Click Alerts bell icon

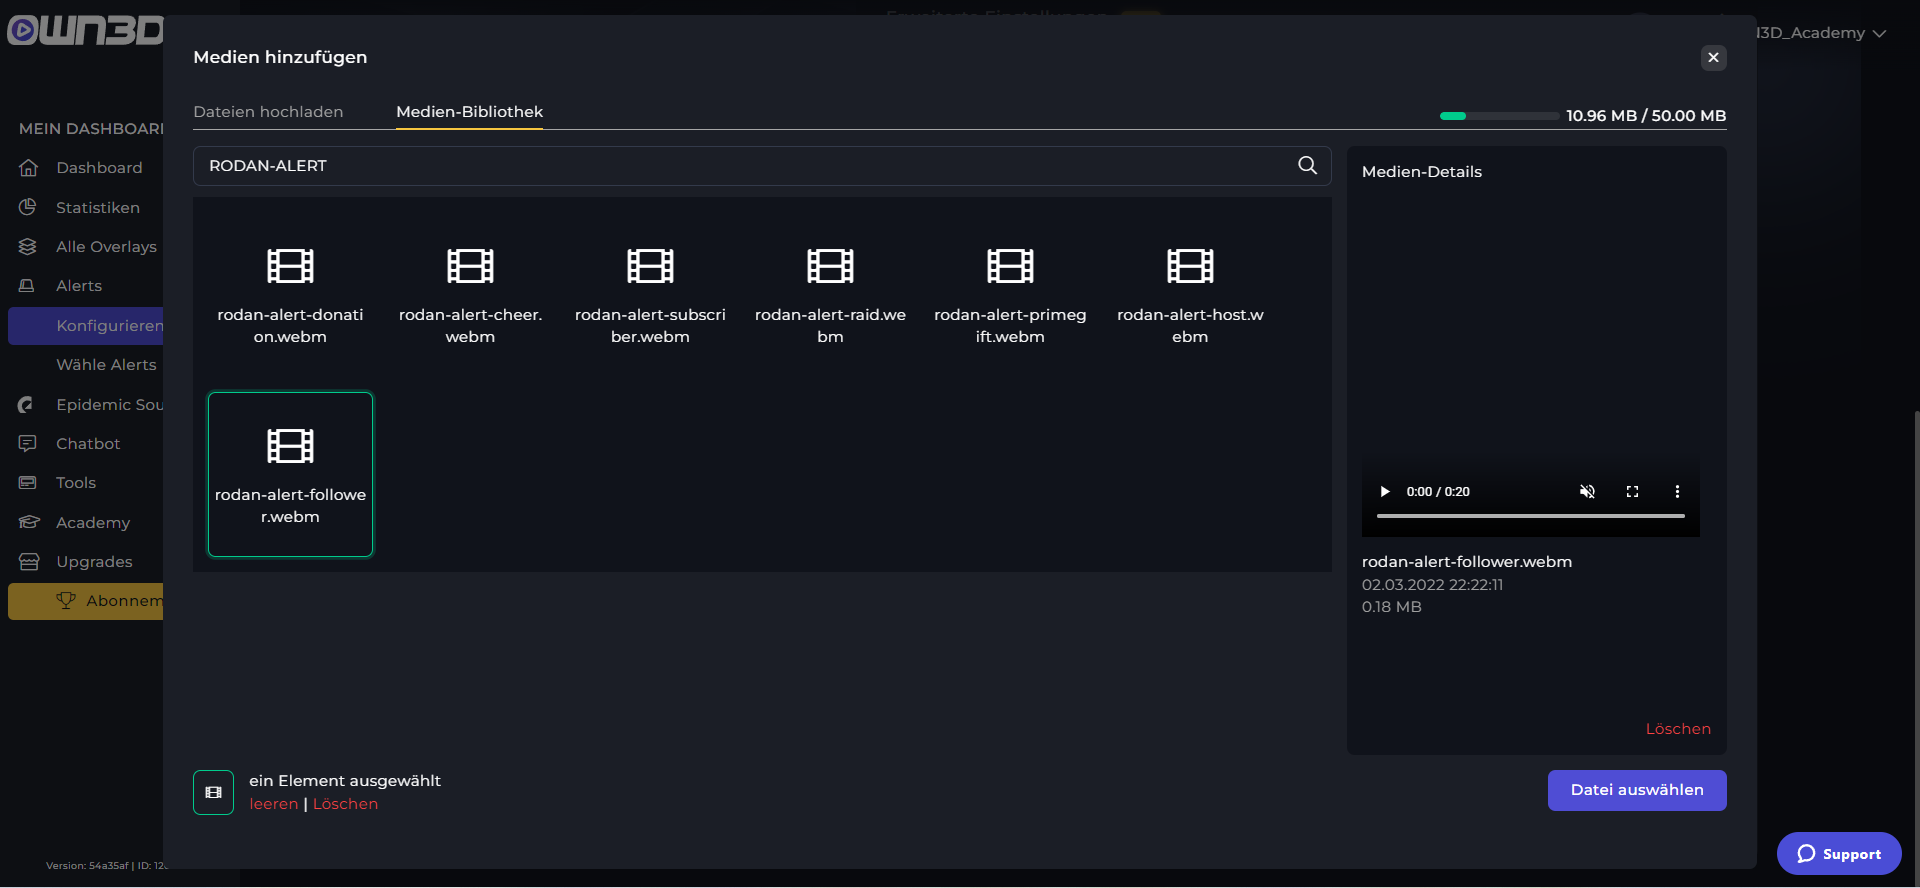[x=28, y=286]
